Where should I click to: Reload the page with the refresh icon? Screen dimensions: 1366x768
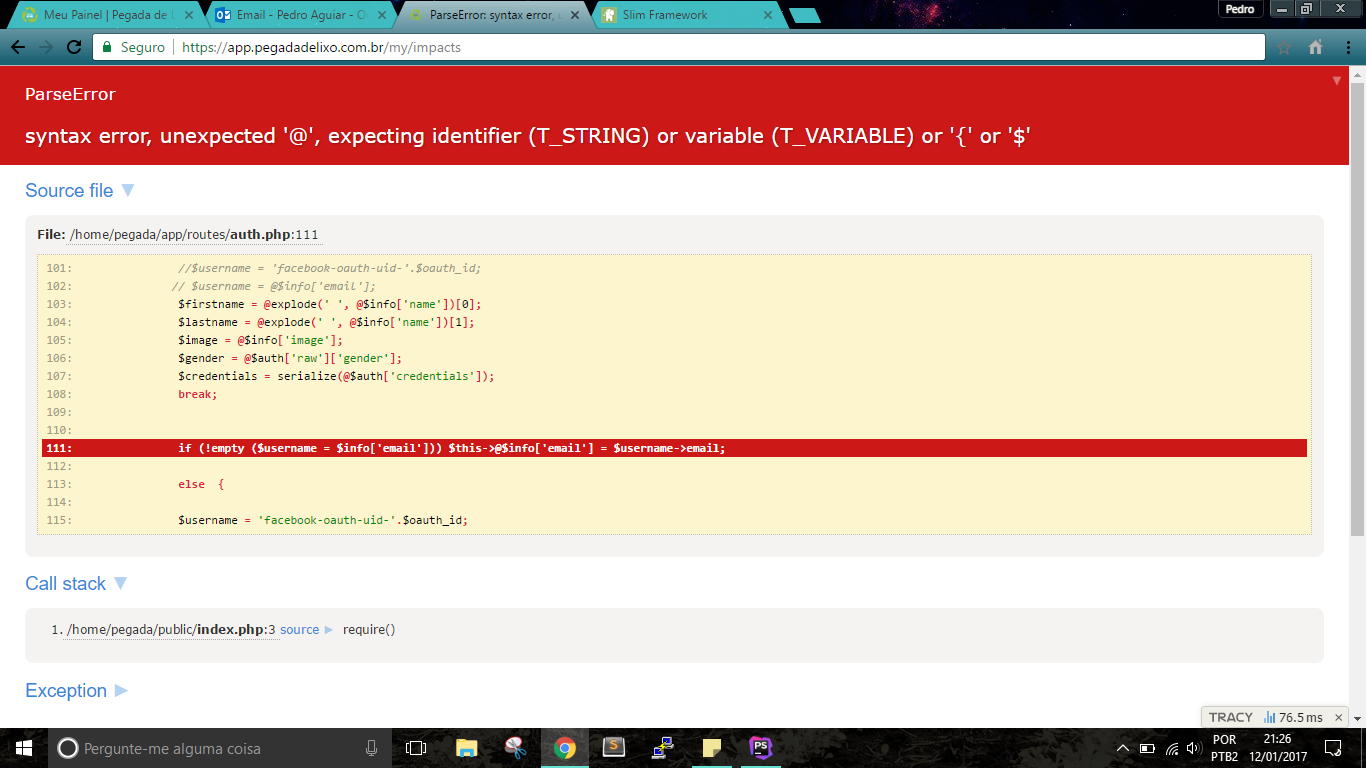pyautogui.click(x=73, y=47)
